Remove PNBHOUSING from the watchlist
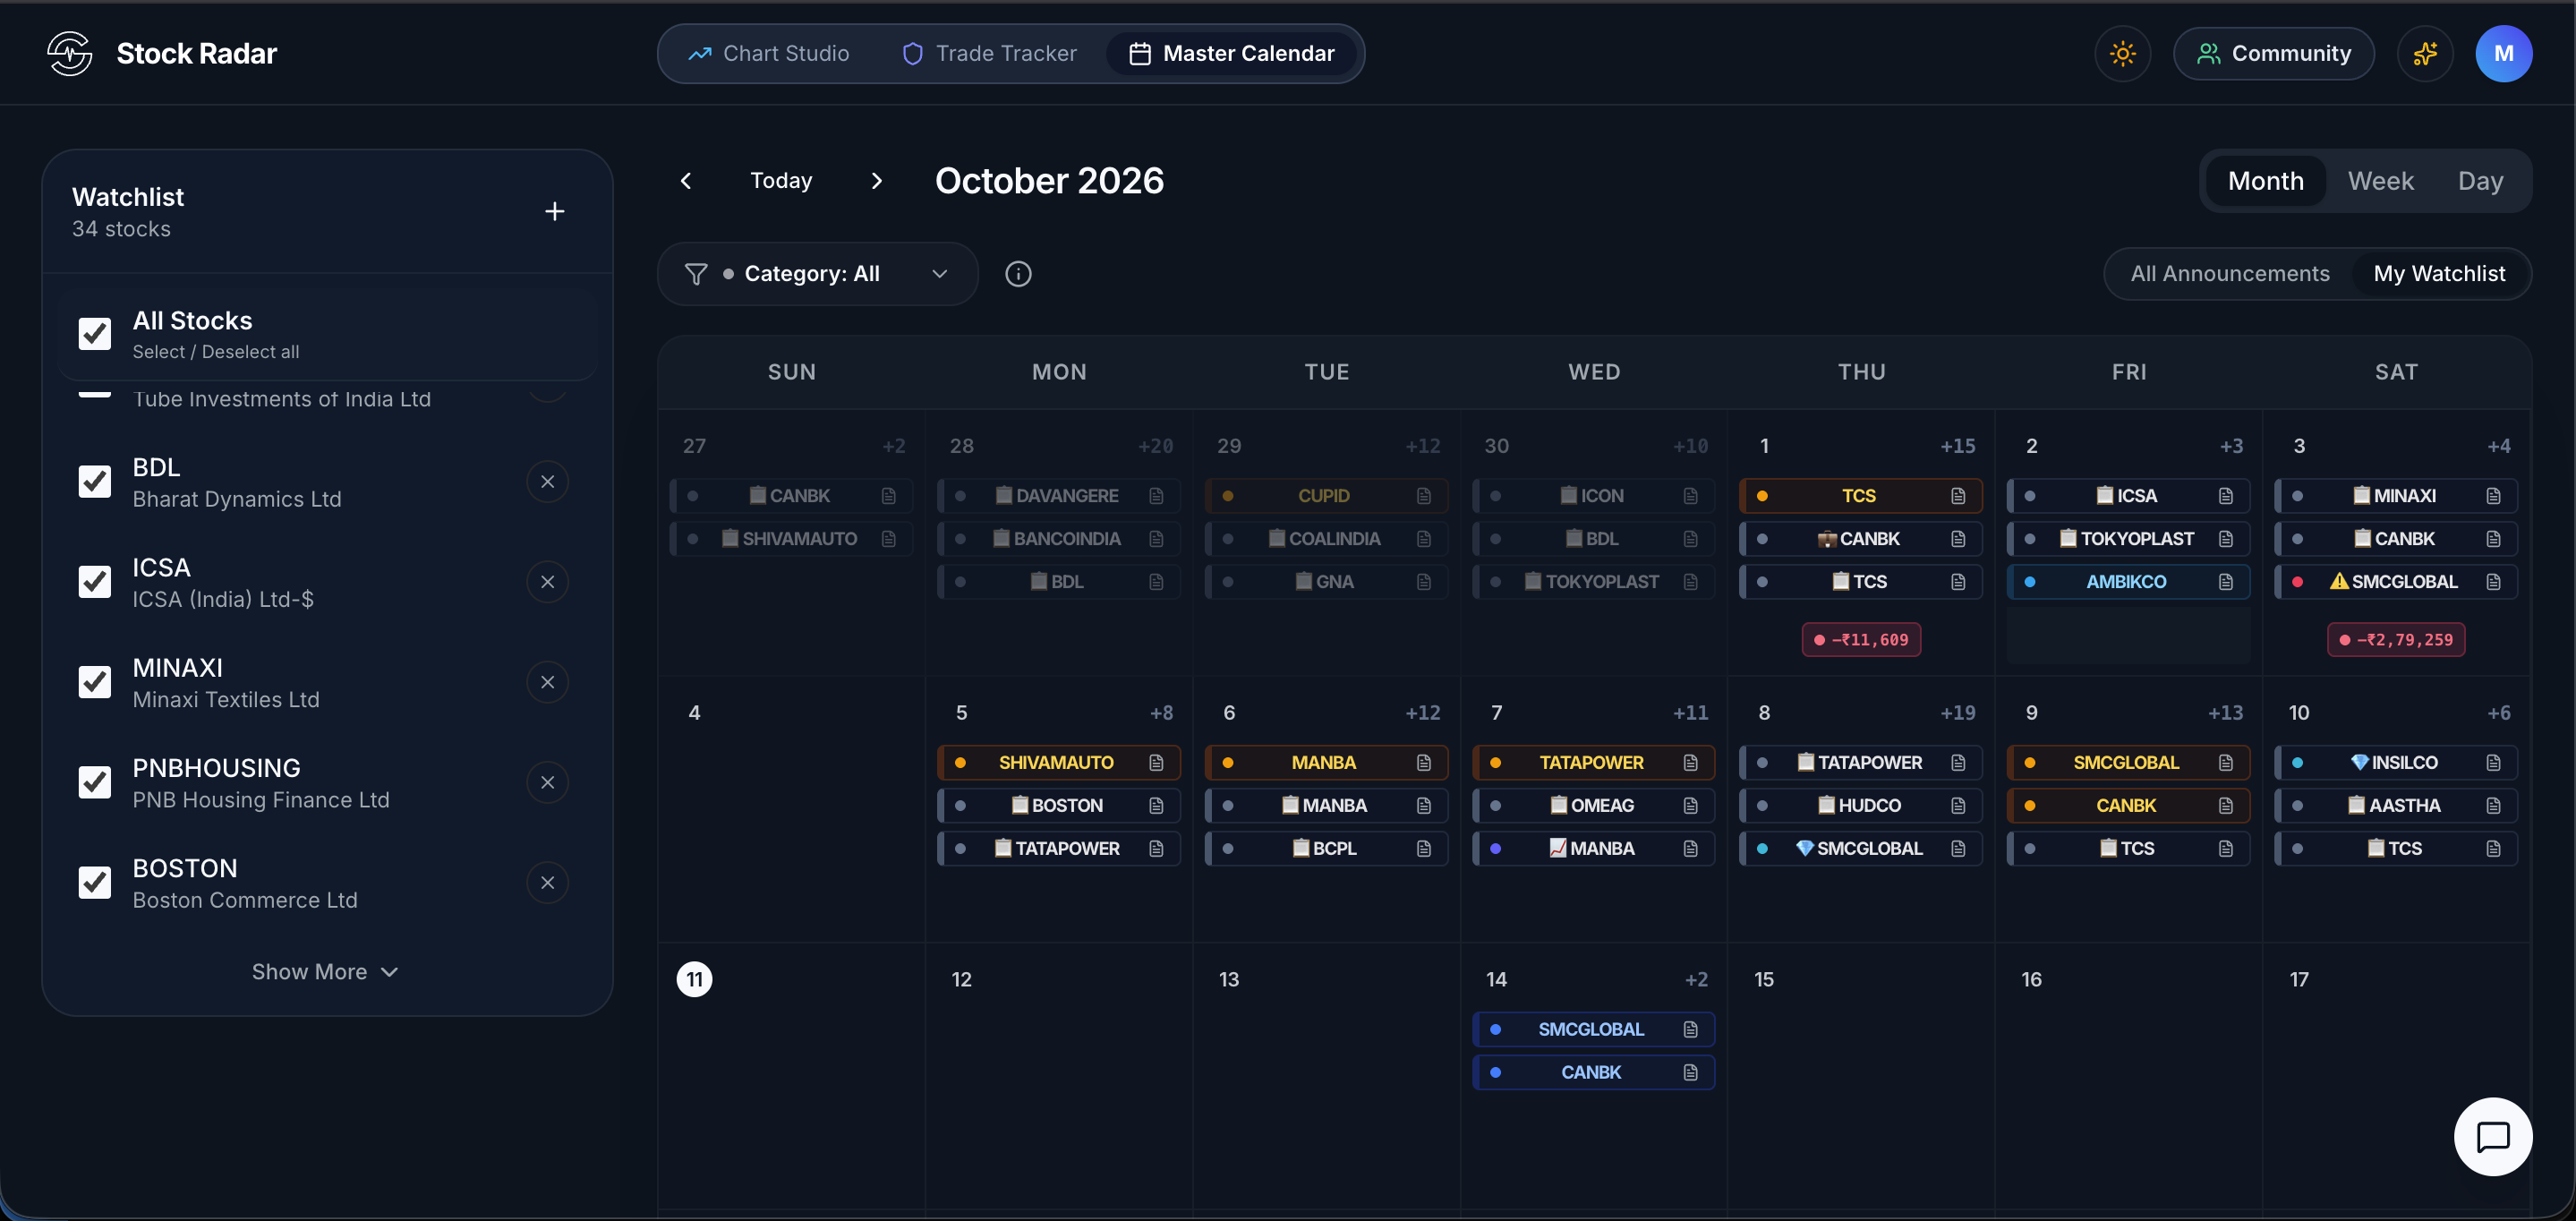This screenshot has height=1221, width=2576. [x=547, y=782]
